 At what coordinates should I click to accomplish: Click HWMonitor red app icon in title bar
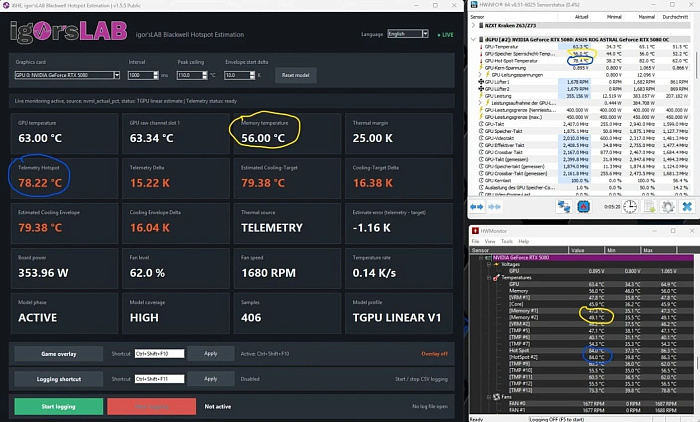pos(475,231)
